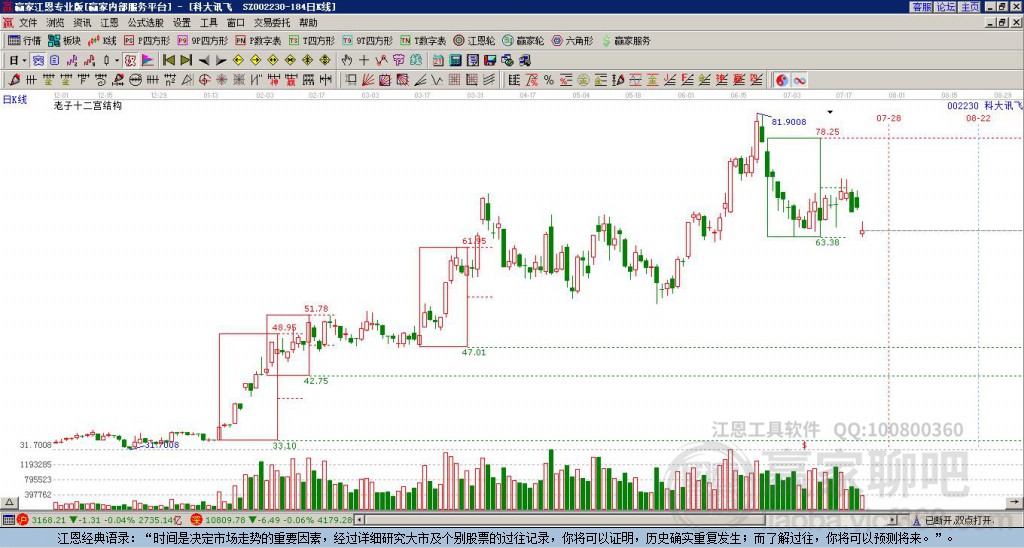This screenshot has height=548, width=1024.
Task: Click the black right arrow icon
Action: [221, 61]
